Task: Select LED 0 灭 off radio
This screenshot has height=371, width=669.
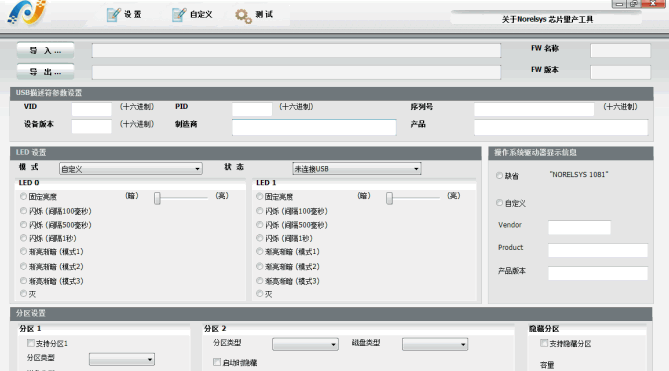Action: (23, 293)
